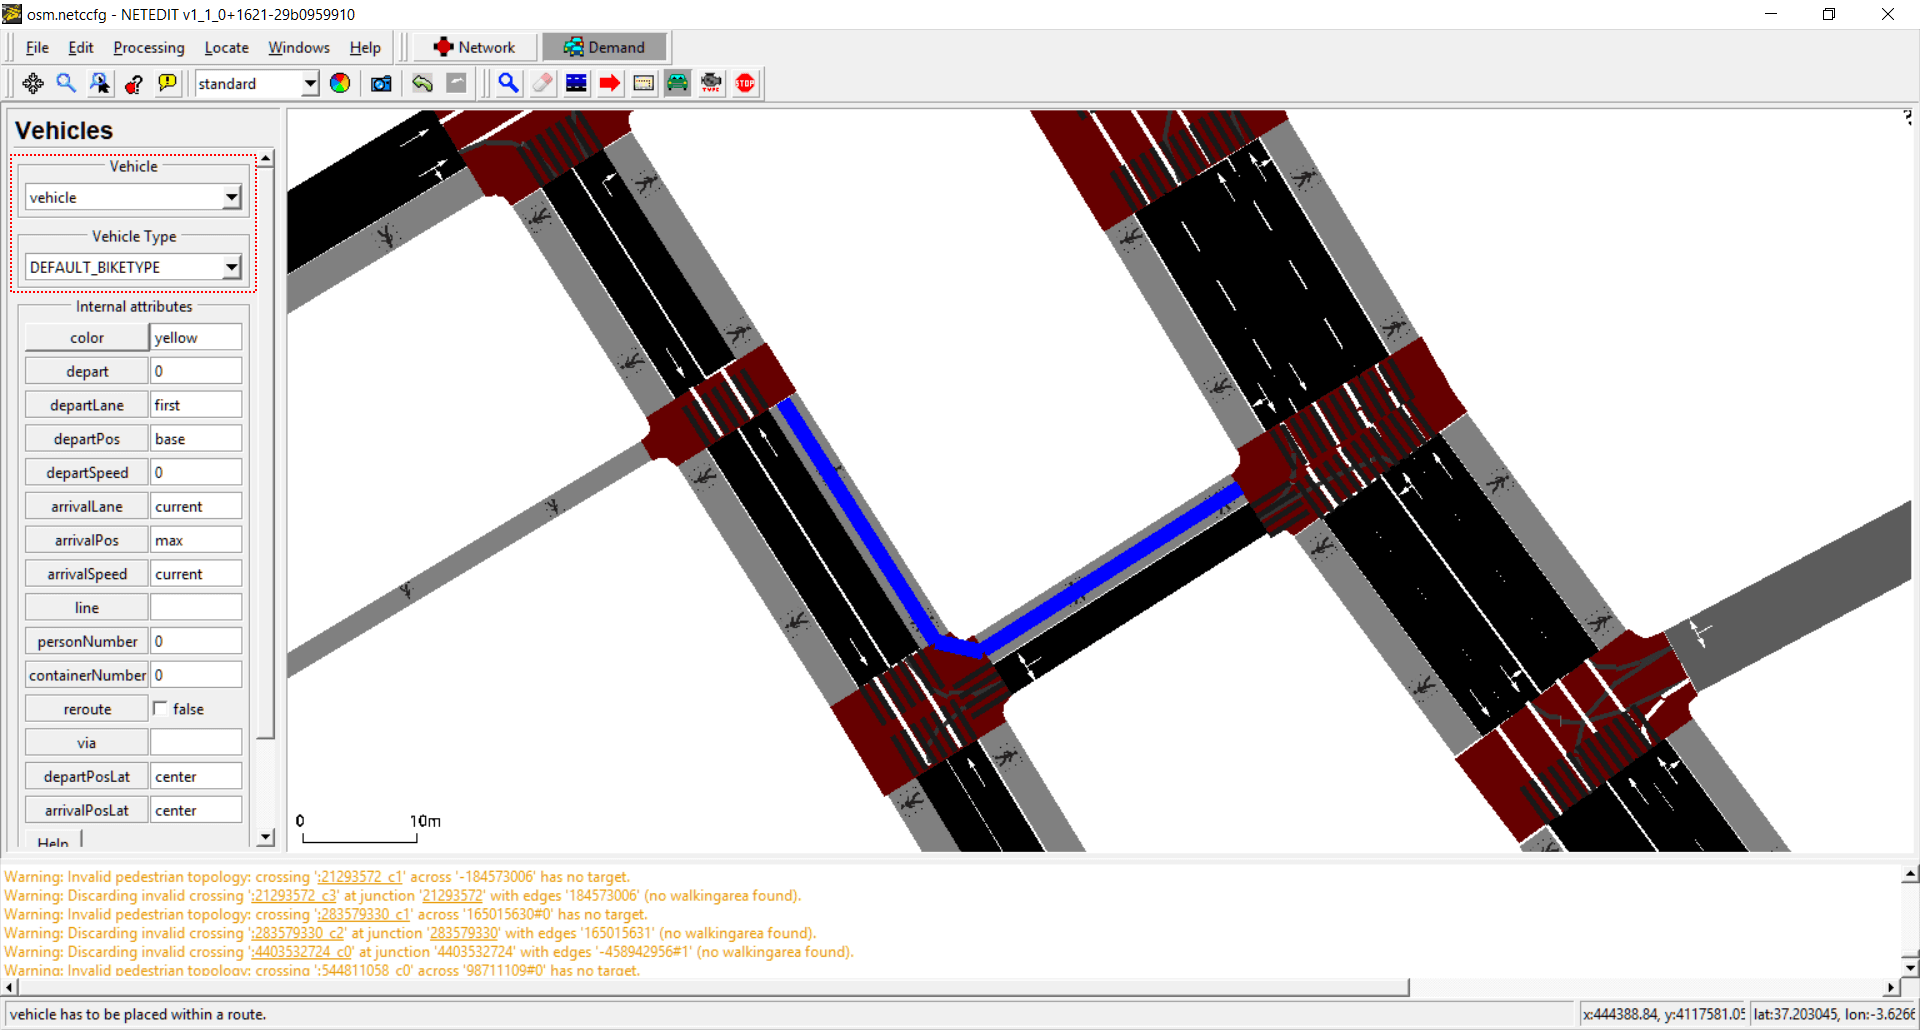Open the standard view scheme dropdown
The width and height of the screenshot is (1920, 1030).
[310, 84]
